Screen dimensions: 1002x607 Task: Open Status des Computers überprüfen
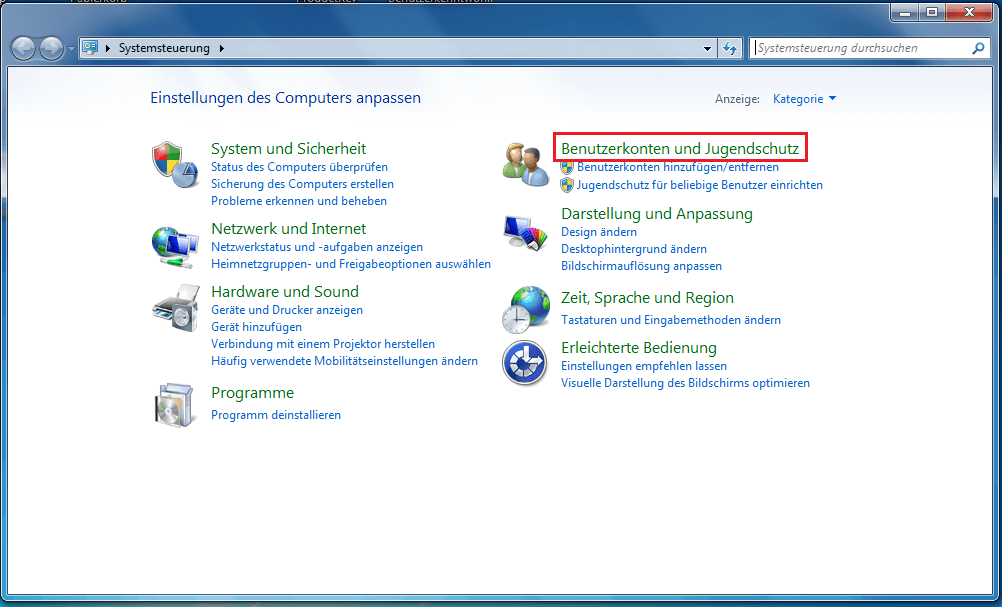[x=299, y=167]
